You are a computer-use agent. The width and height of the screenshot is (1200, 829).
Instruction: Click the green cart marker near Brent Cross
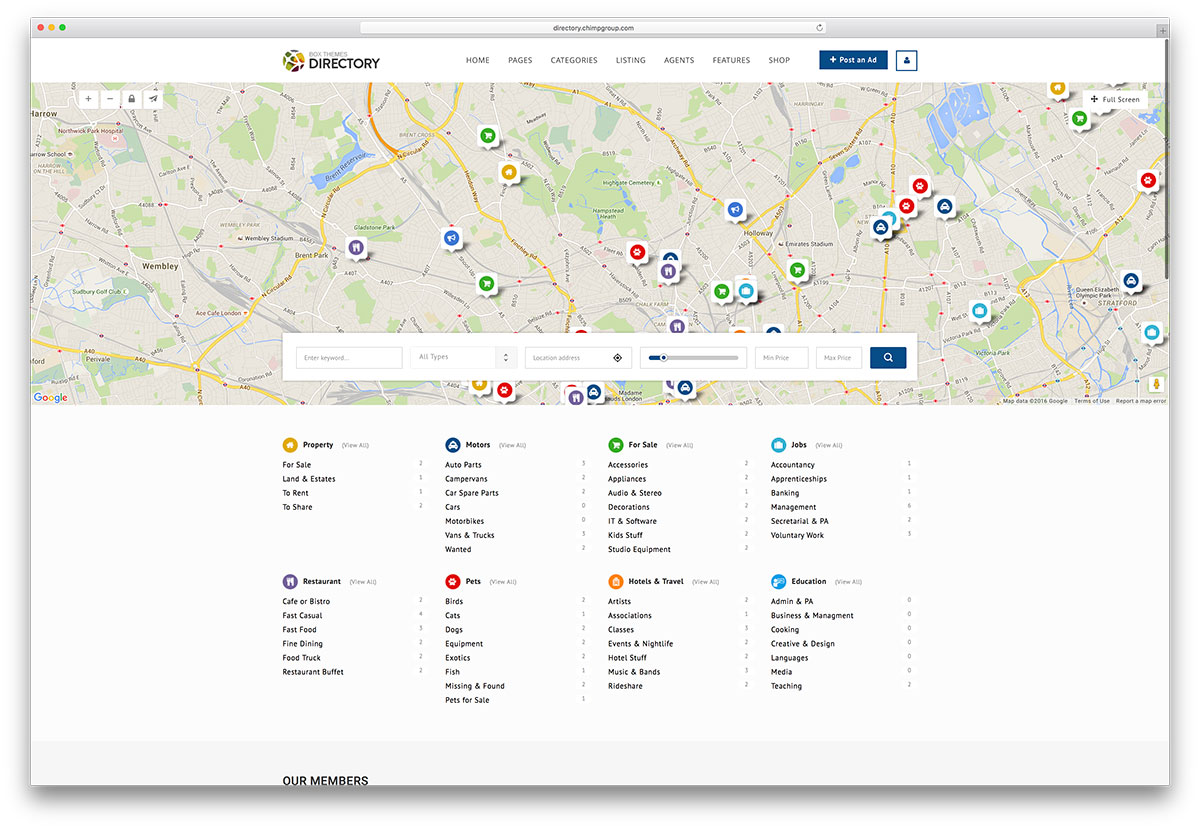click(x=487, y=135)
